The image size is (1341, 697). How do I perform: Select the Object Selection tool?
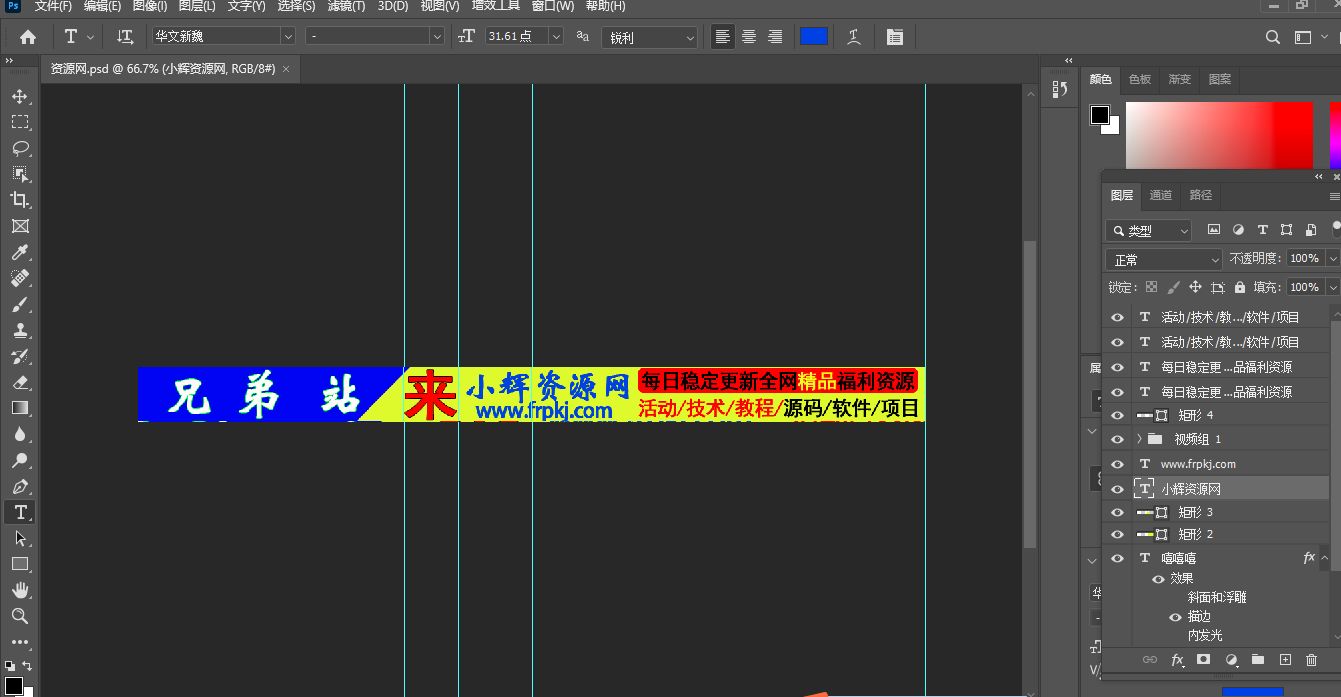pos(20,174)
